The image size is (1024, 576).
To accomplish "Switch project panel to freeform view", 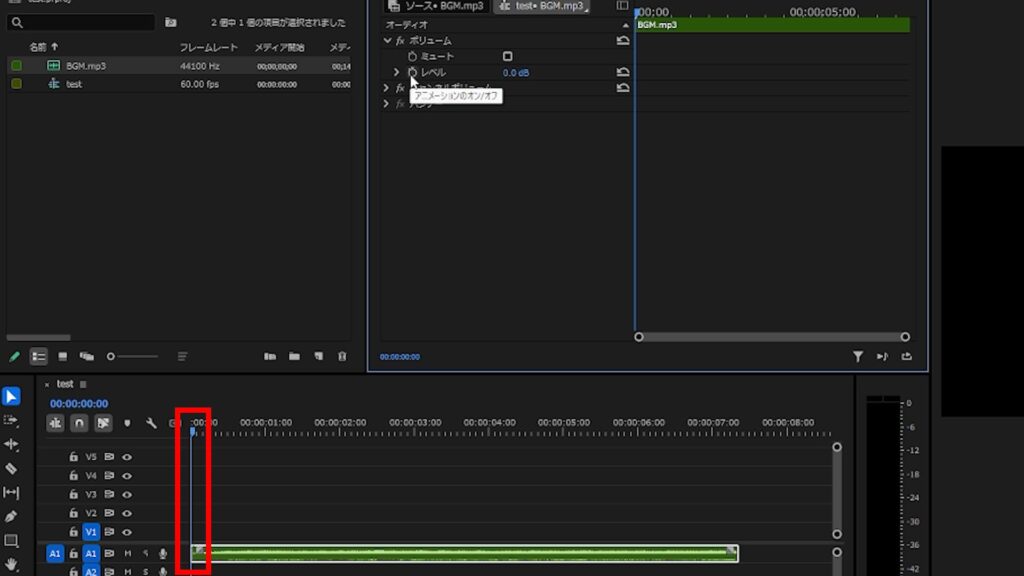I will tap(87, 357).
